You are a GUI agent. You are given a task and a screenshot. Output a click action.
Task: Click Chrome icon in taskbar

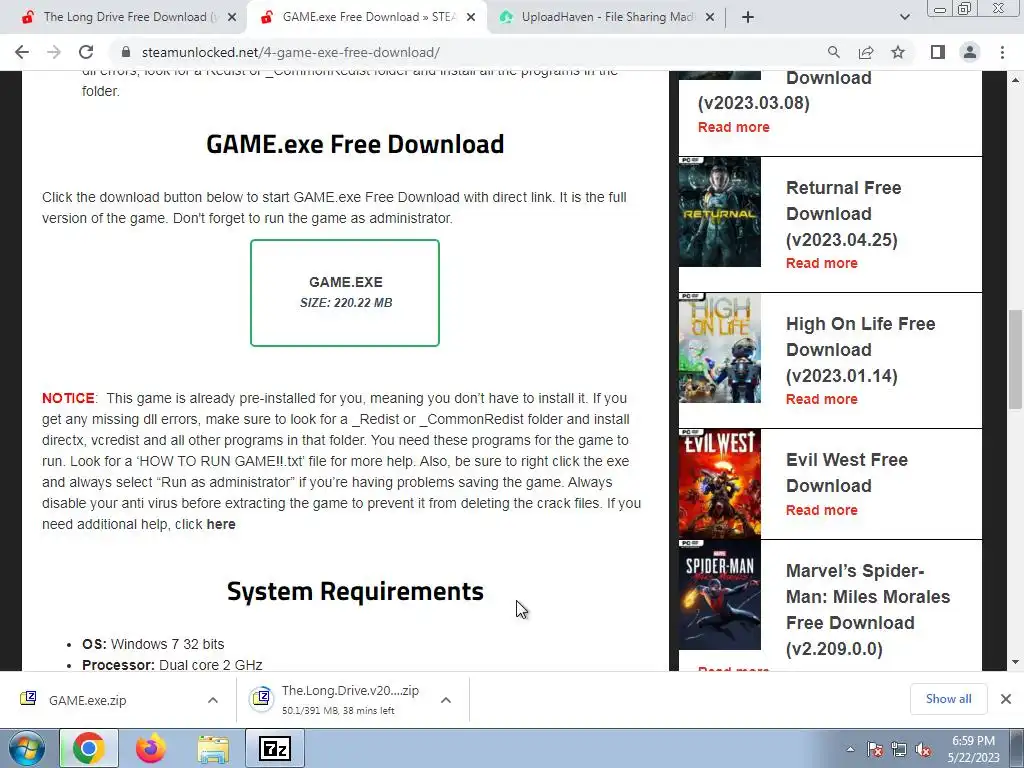click(x=88, y=748)
